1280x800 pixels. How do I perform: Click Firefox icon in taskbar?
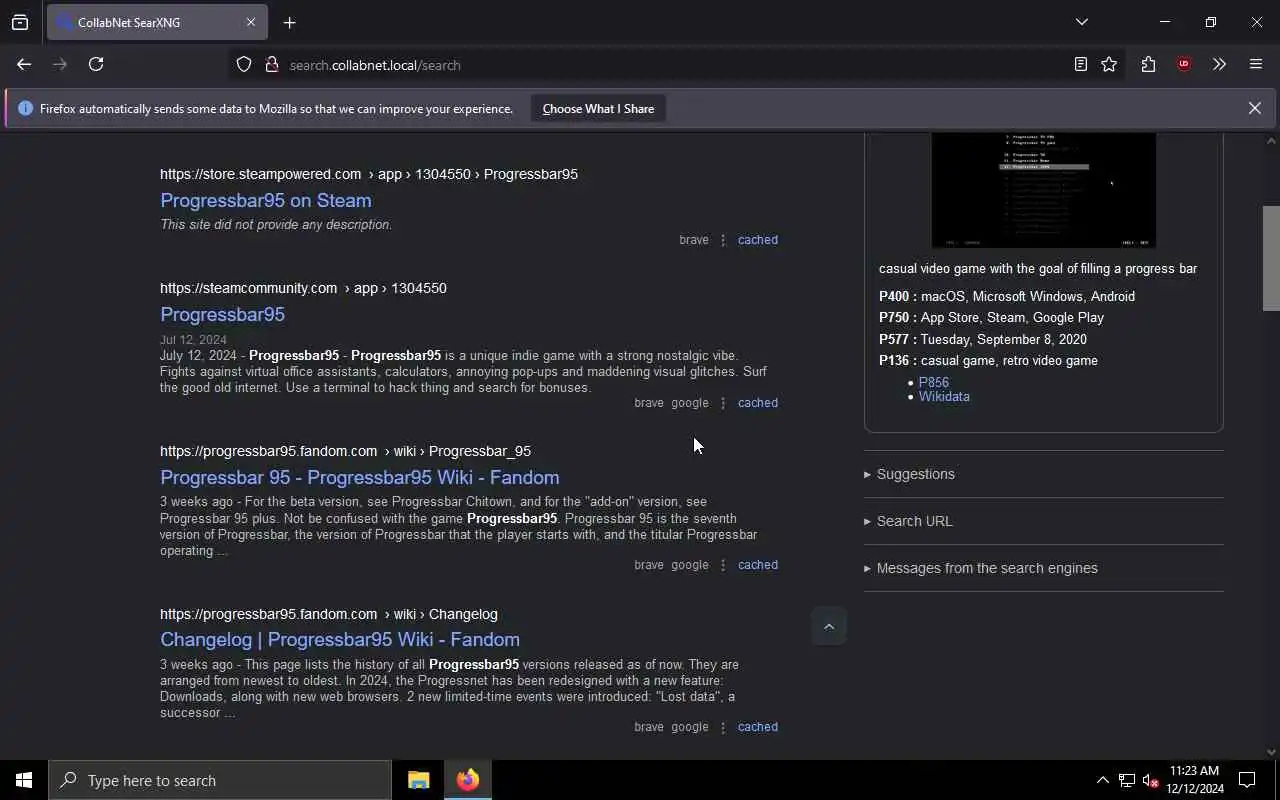coord(467,780)
